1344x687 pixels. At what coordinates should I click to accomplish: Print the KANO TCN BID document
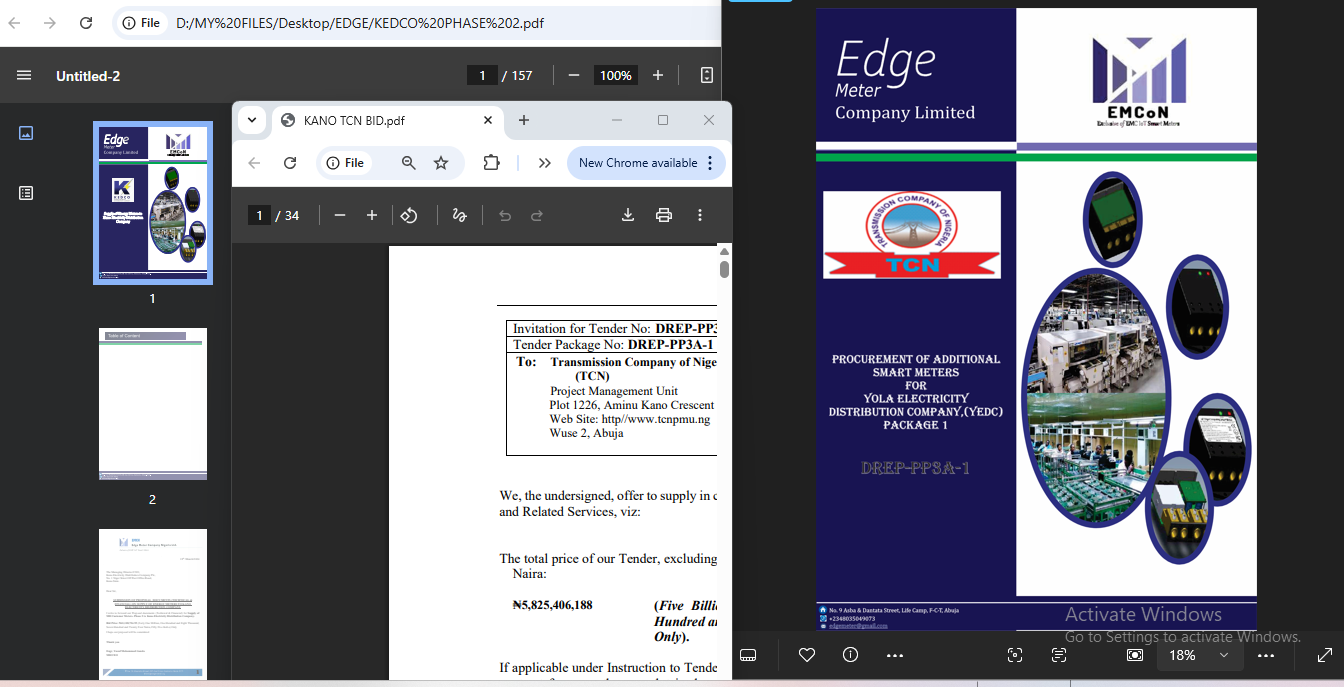[663, 214]
